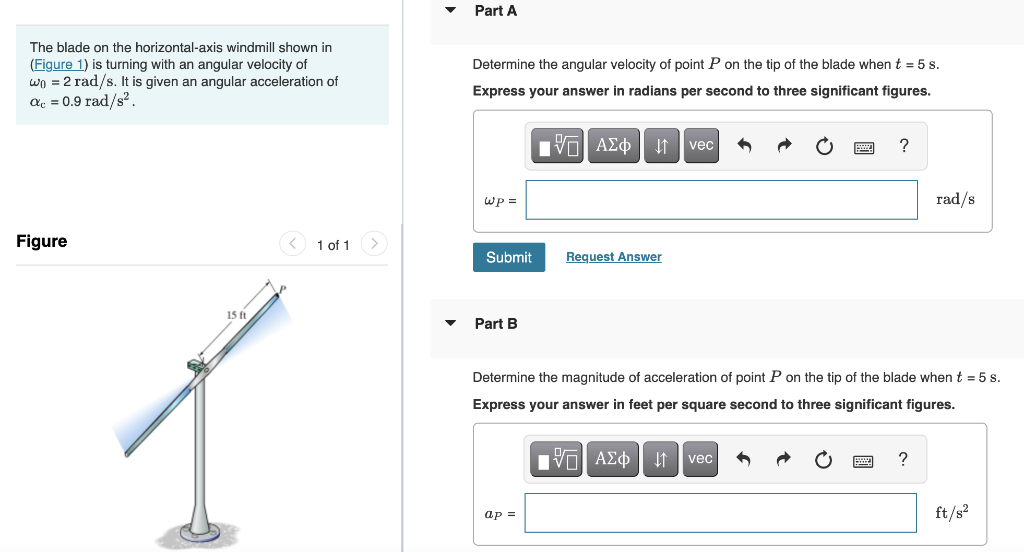The width and height of the screenshot is (1024, 552).
Task: Show keyboard shortcuts for Part A
Action: click(x=864, y=148)
